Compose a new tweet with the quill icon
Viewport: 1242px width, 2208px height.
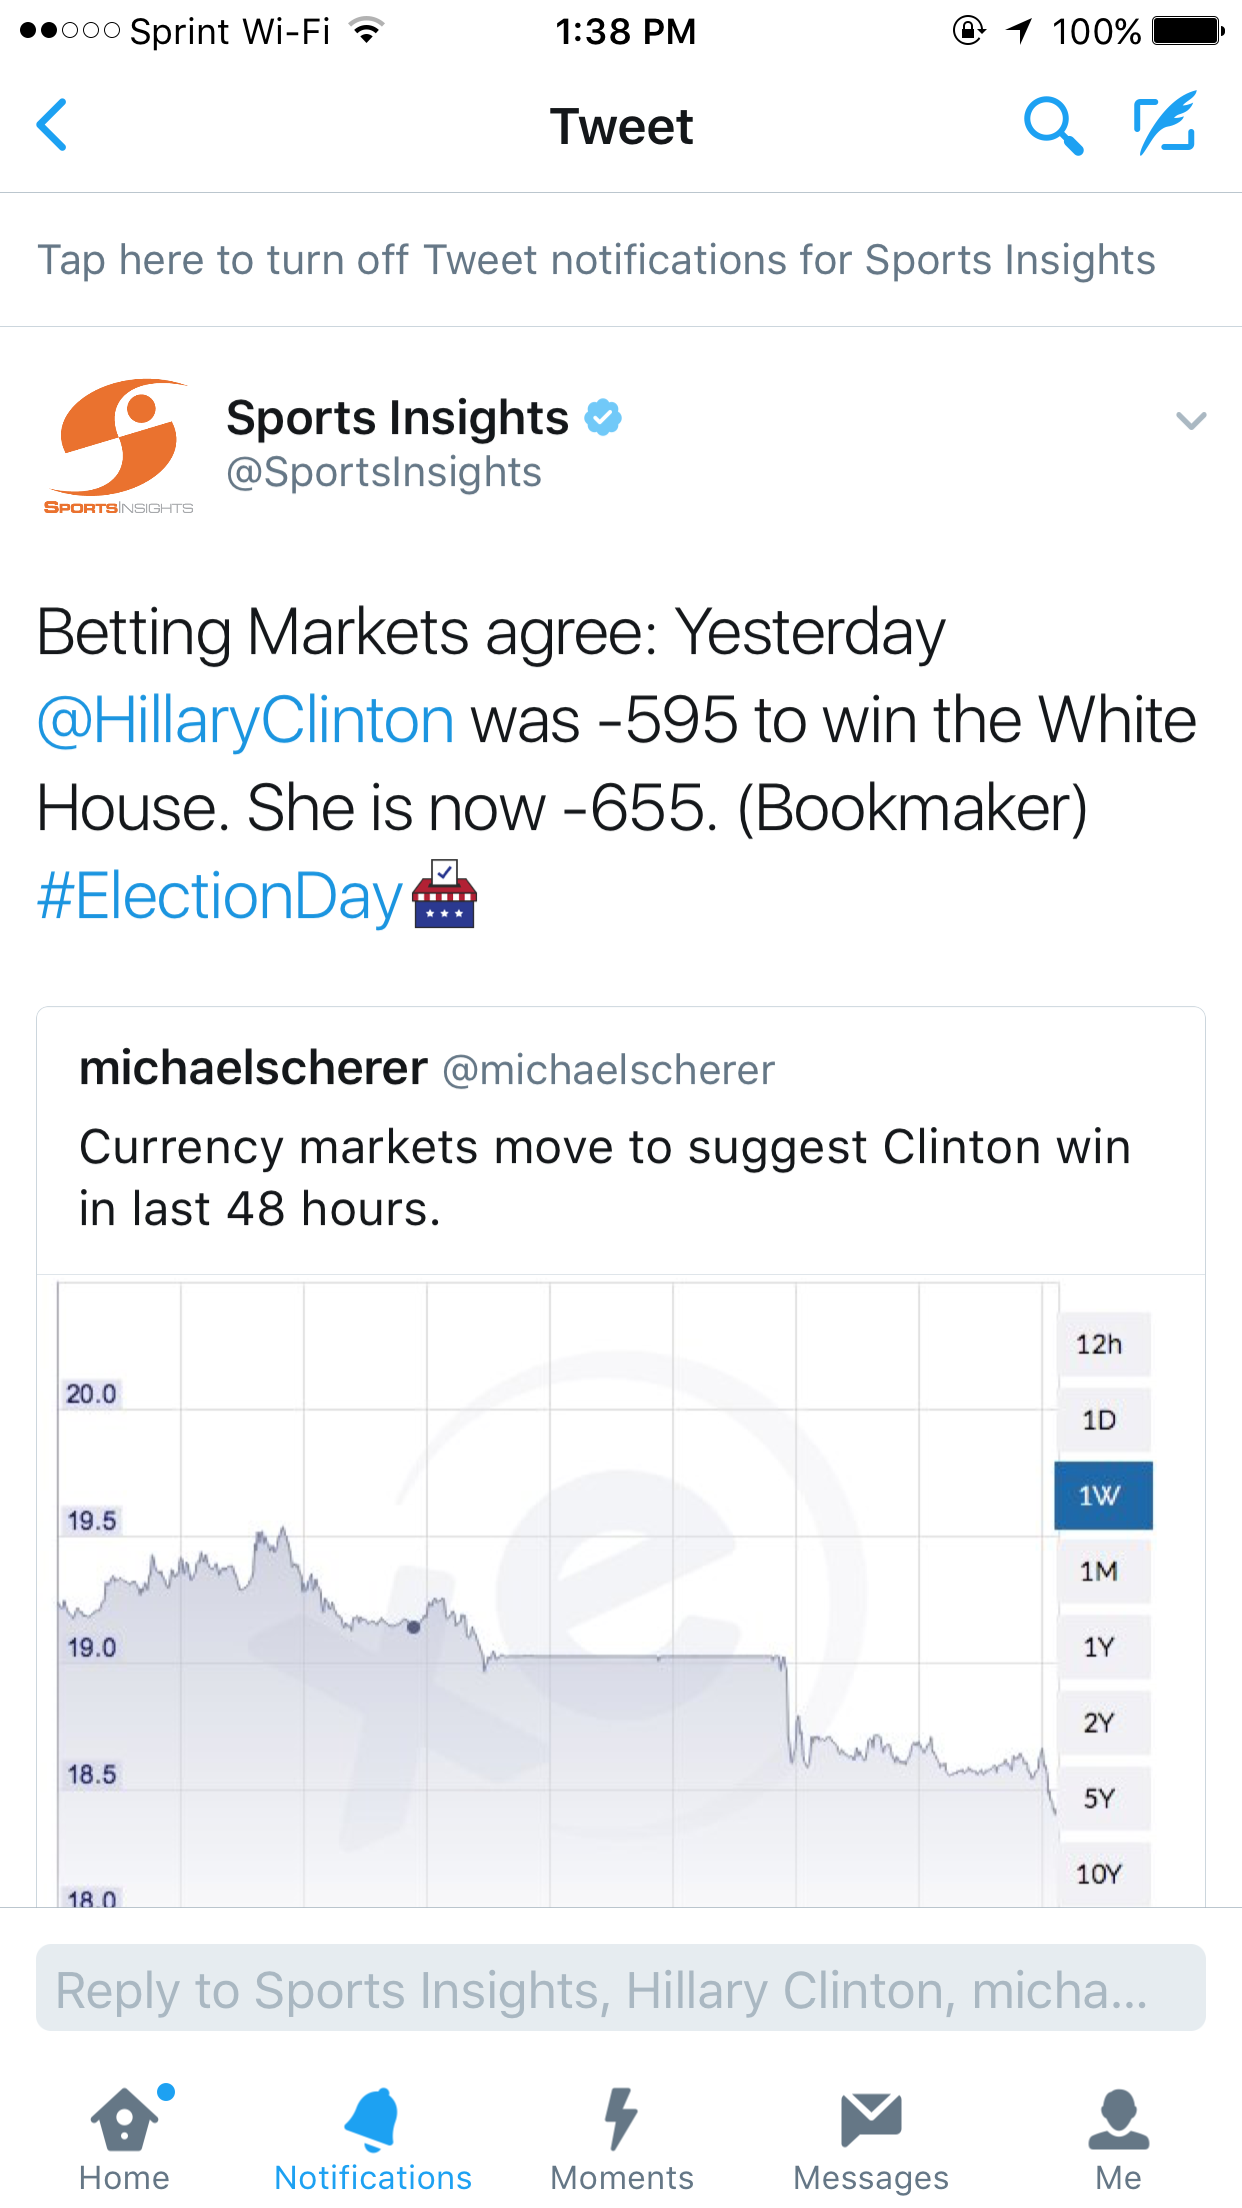1165,123
